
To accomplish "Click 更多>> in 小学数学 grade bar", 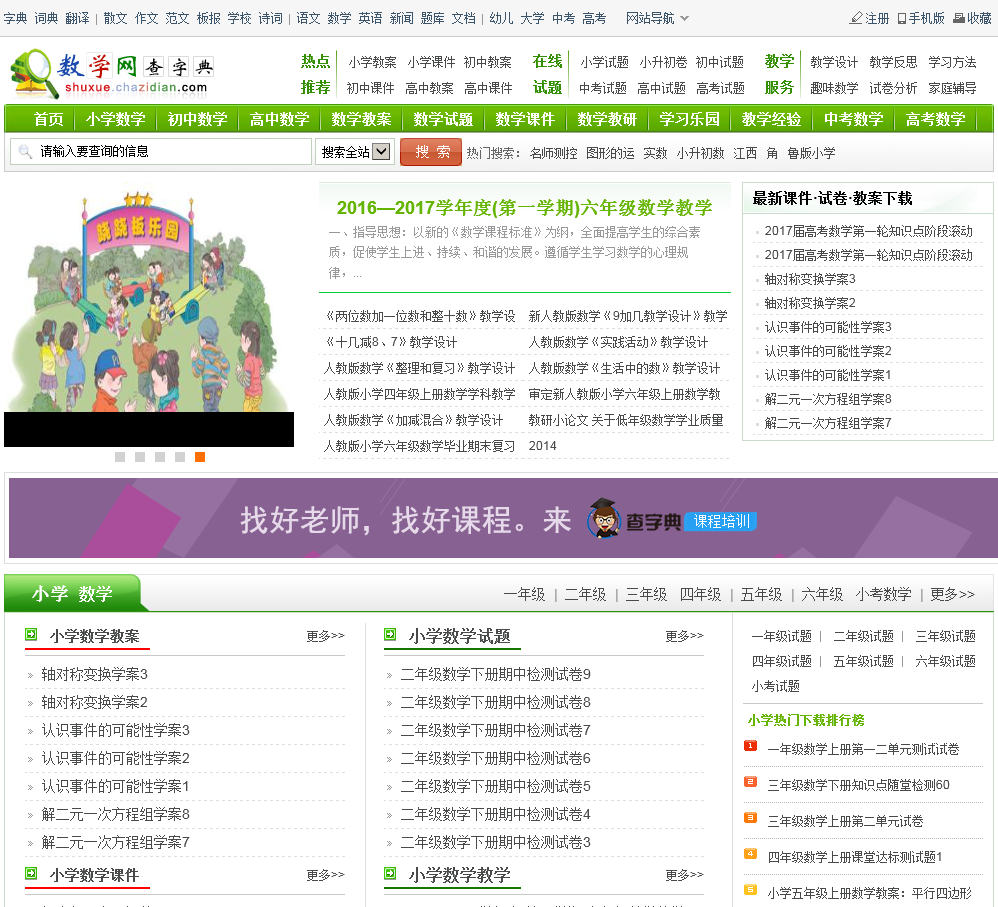I will tap(952, 594).
